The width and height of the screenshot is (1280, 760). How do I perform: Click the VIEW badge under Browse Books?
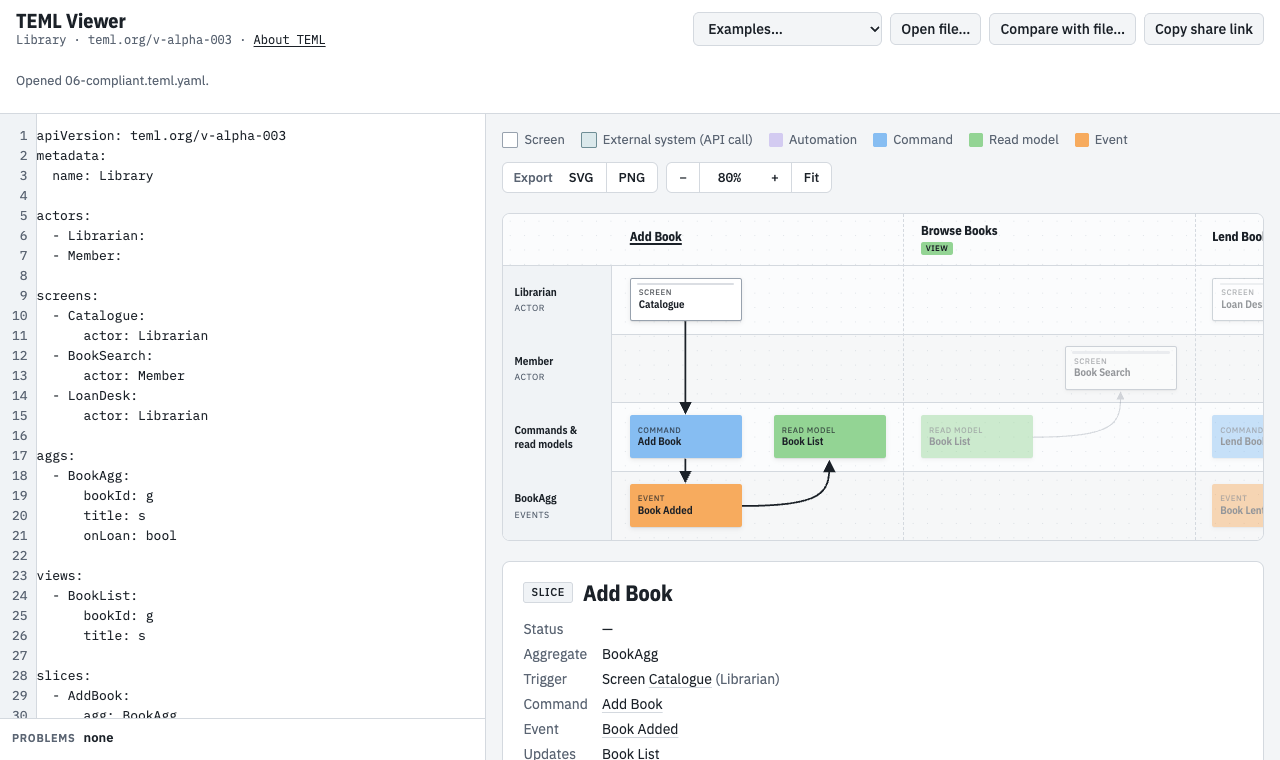(937, 248)
